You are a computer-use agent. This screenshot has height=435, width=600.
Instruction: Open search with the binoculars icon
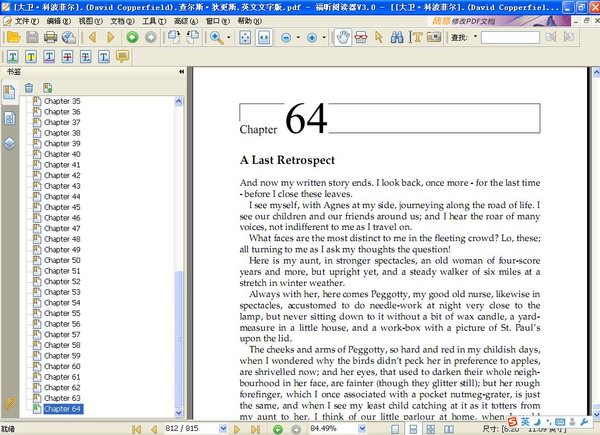(397, 37)
